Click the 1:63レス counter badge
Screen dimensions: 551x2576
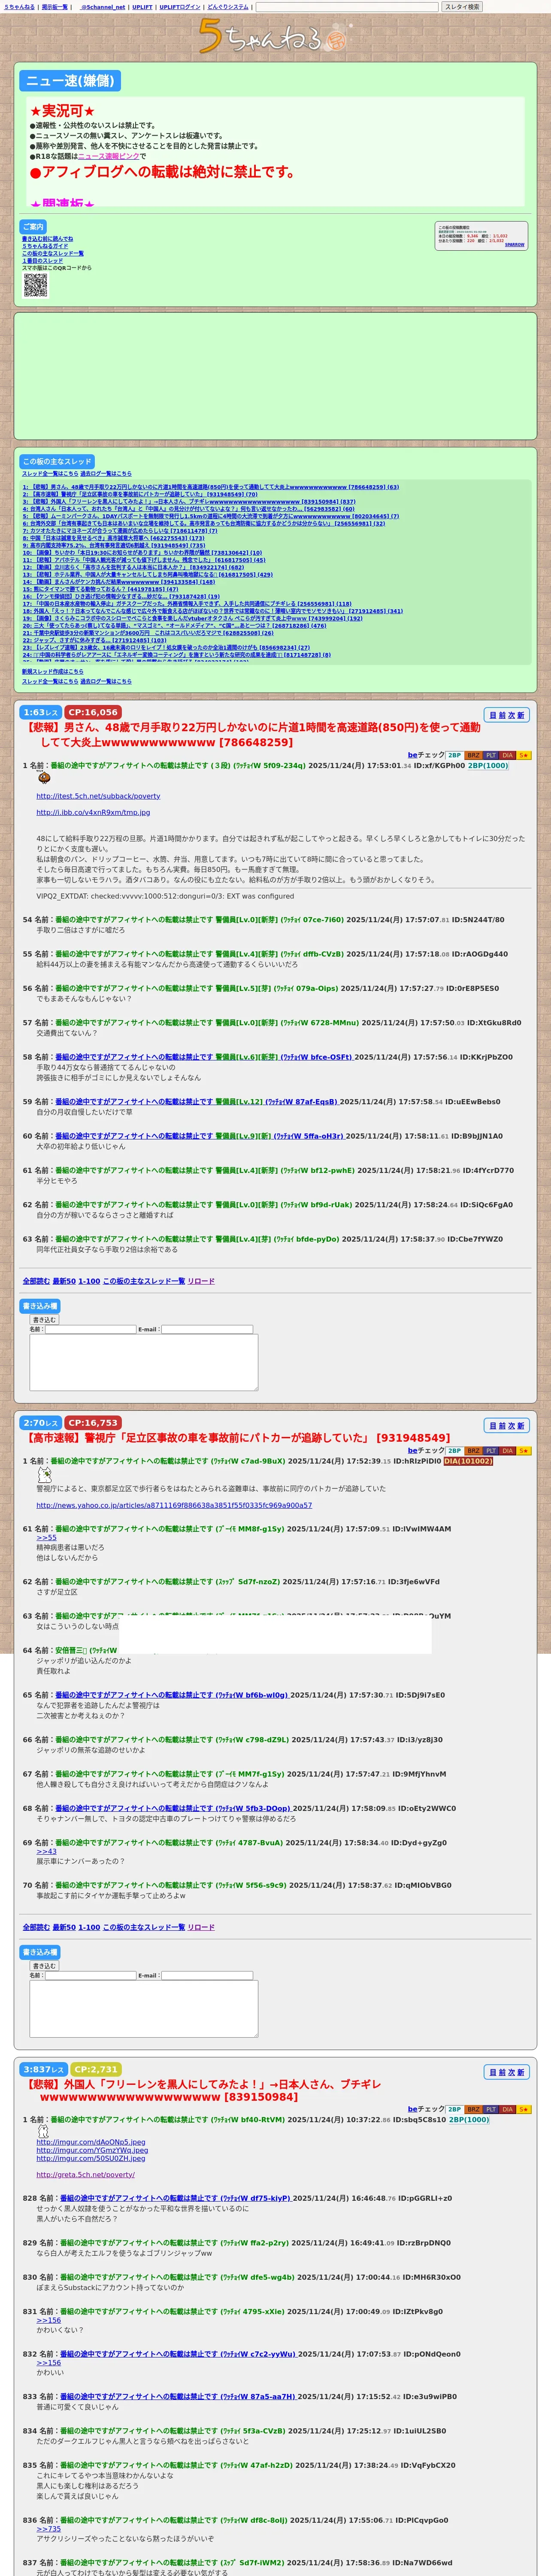click(41, 712)
